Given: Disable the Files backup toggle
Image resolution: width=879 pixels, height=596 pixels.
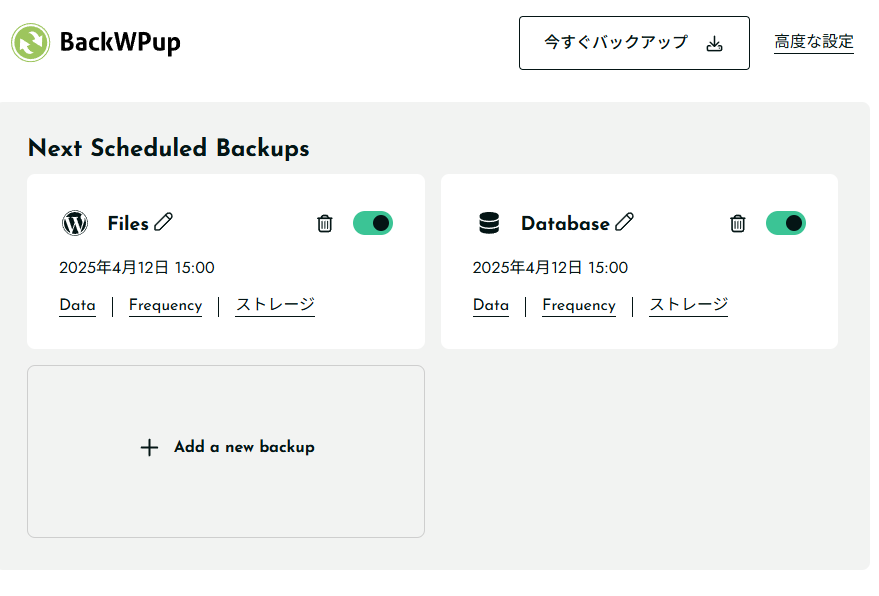Looking at the screenshot, I should (373, 223).
